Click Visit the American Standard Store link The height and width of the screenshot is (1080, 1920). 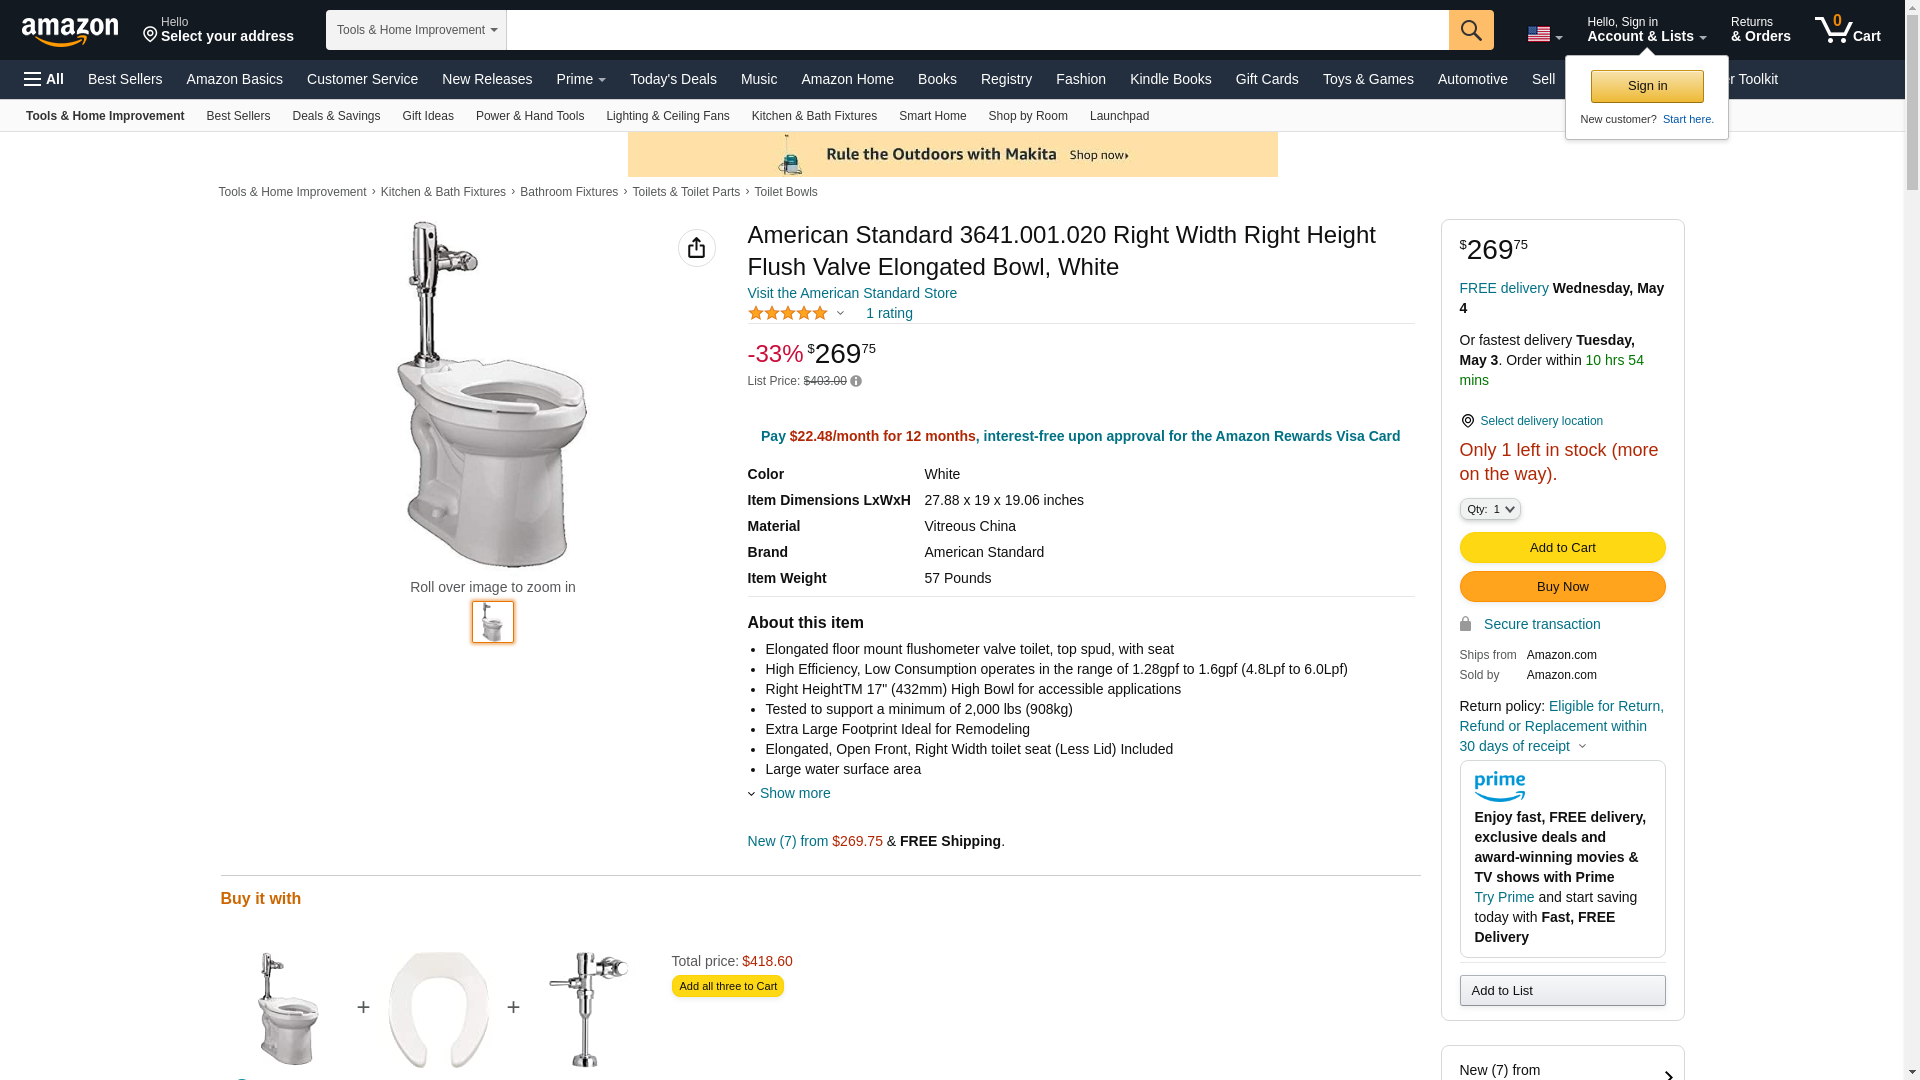(852, 293)
